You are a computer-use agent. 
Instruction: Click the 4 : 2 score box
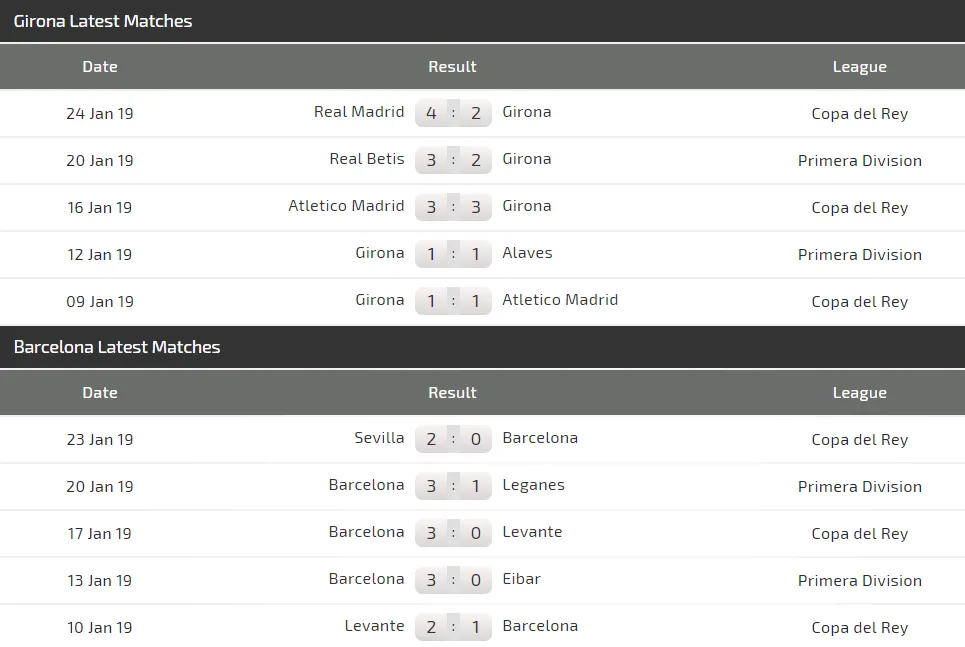coord(453,113)
